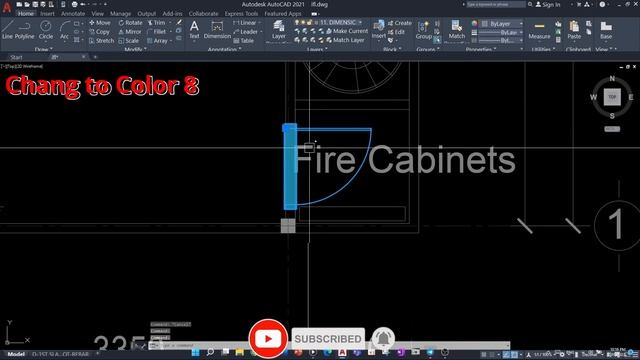Select the Polyline tool

click(x=24, y=30)
